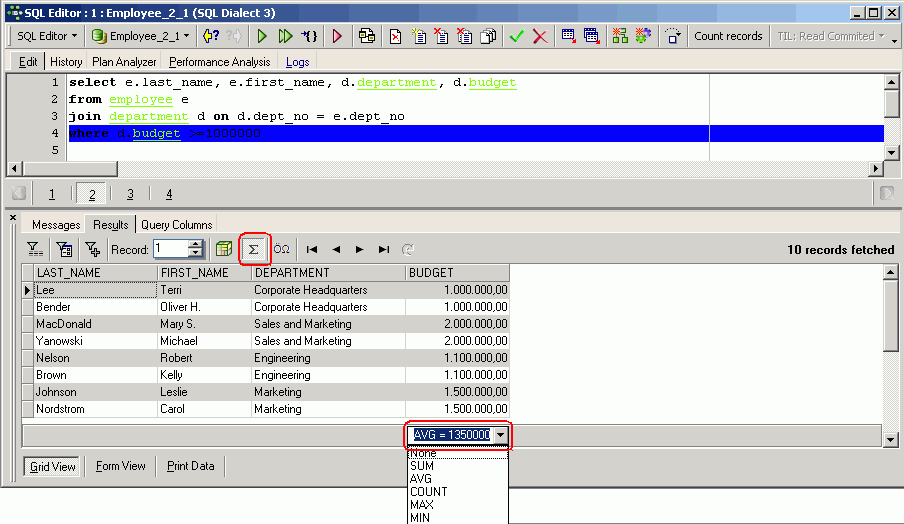The image size is (904, 524).
Task: Open the Print Data view
Action: (x=190, y=466)
